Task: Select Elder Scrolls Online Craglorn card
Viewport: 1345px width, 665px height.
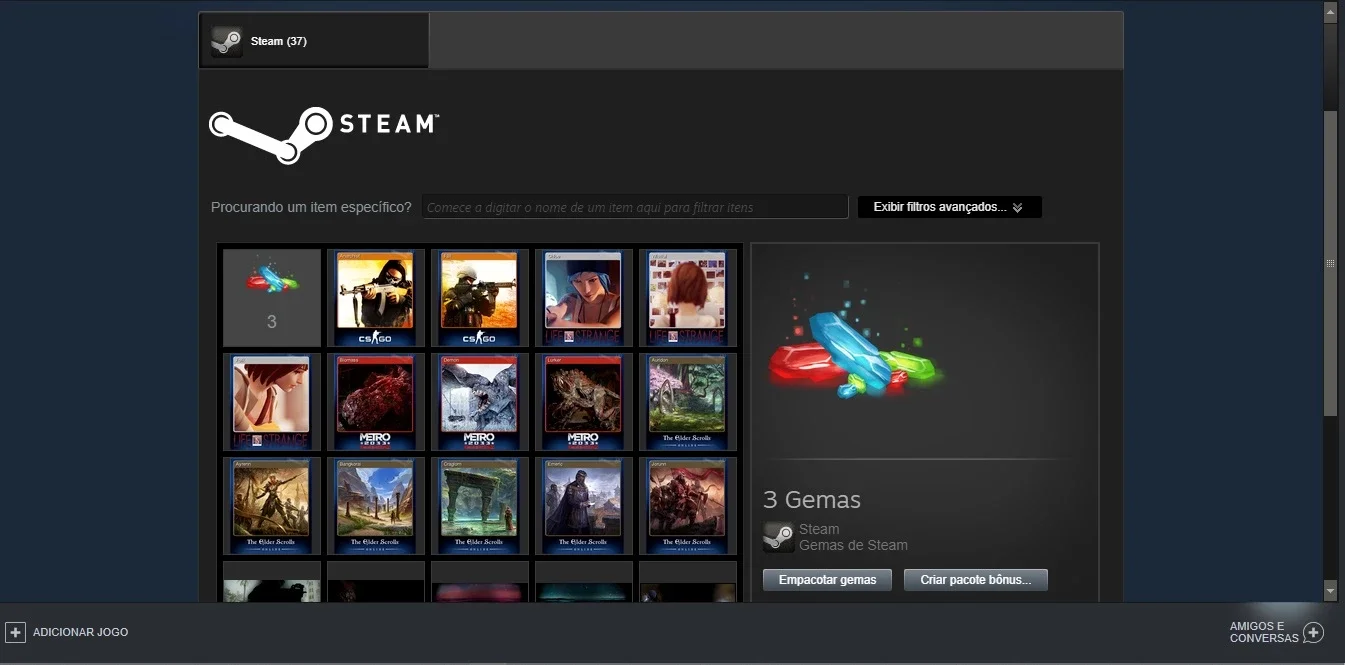Action: [x=480, y=506]
